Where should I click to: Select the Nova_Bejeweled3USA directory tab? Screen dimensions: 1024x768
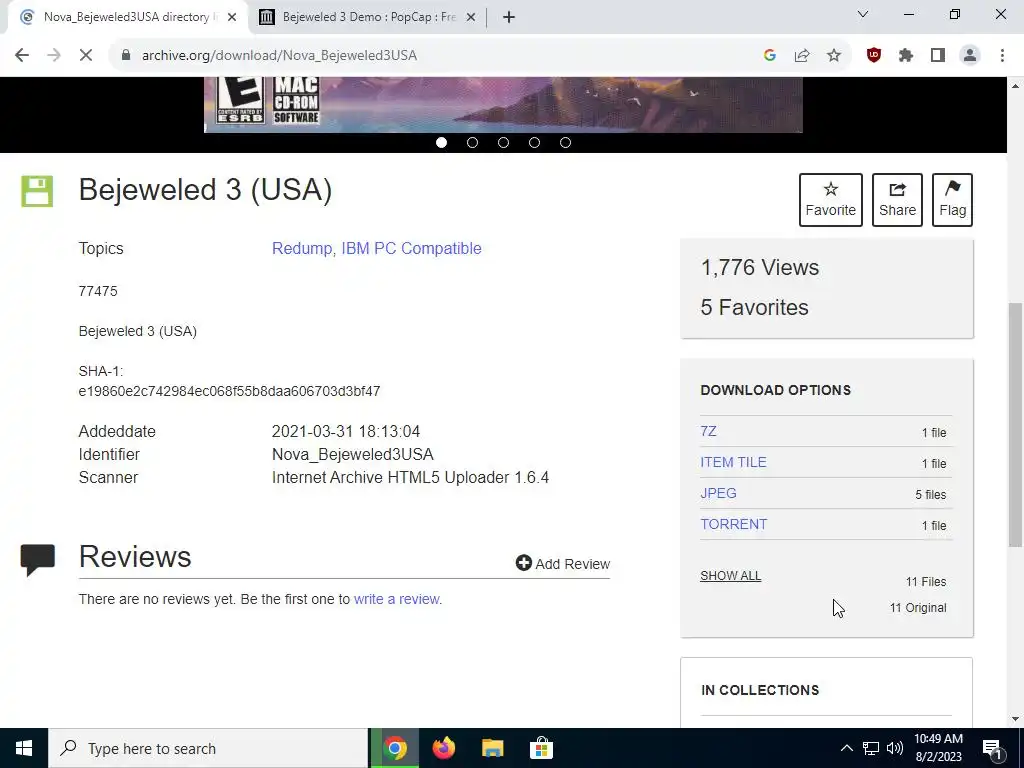(127, 17)
